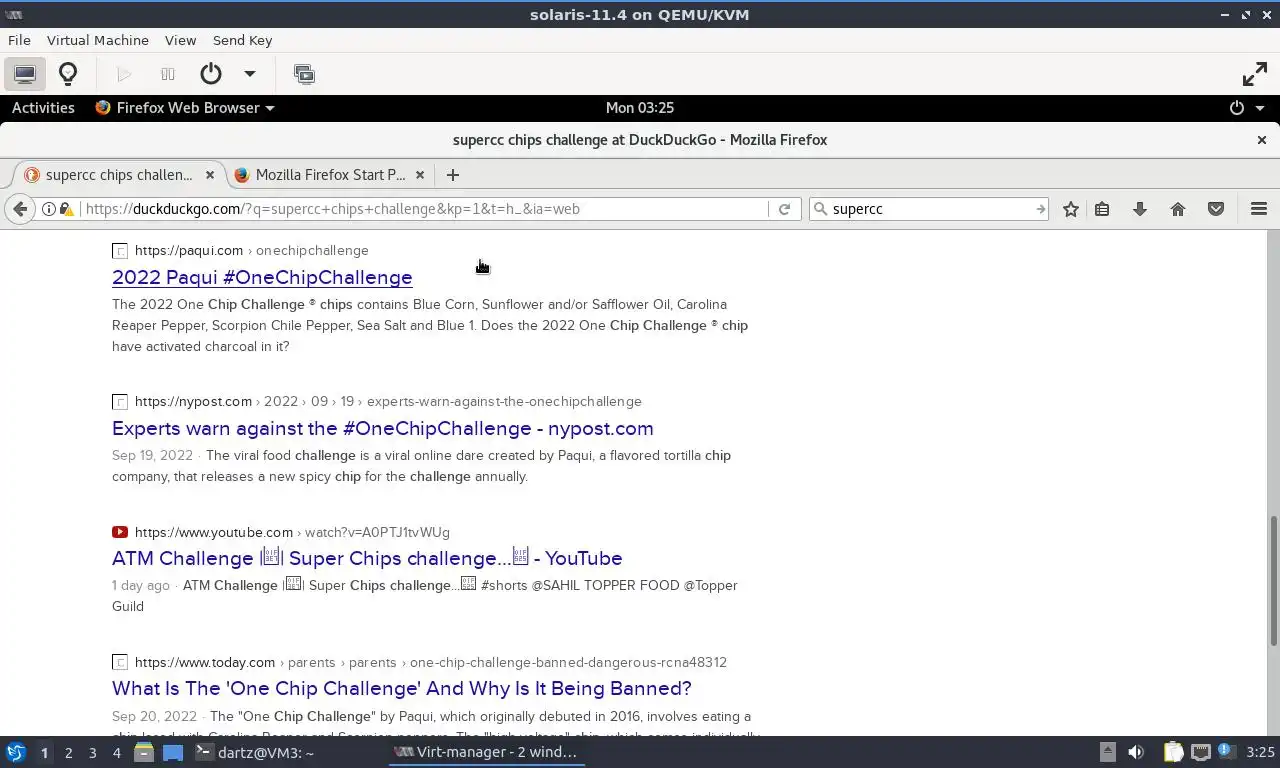The image size is (1280, 768).
Task: Close the supercc chips challenge tab
Action: (210, 175)
